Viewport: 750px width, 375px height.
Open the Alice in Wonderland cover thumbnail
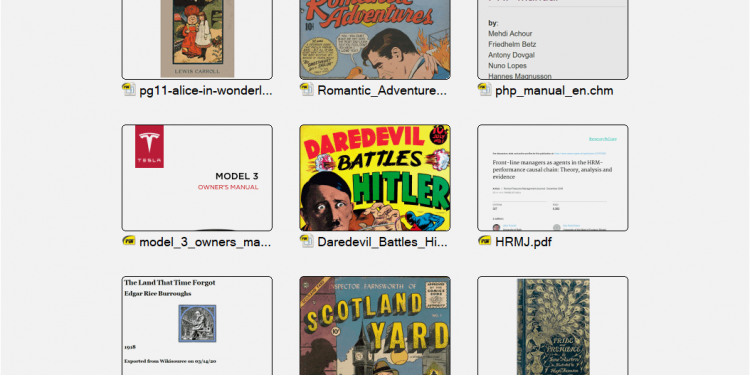(197, 39)
